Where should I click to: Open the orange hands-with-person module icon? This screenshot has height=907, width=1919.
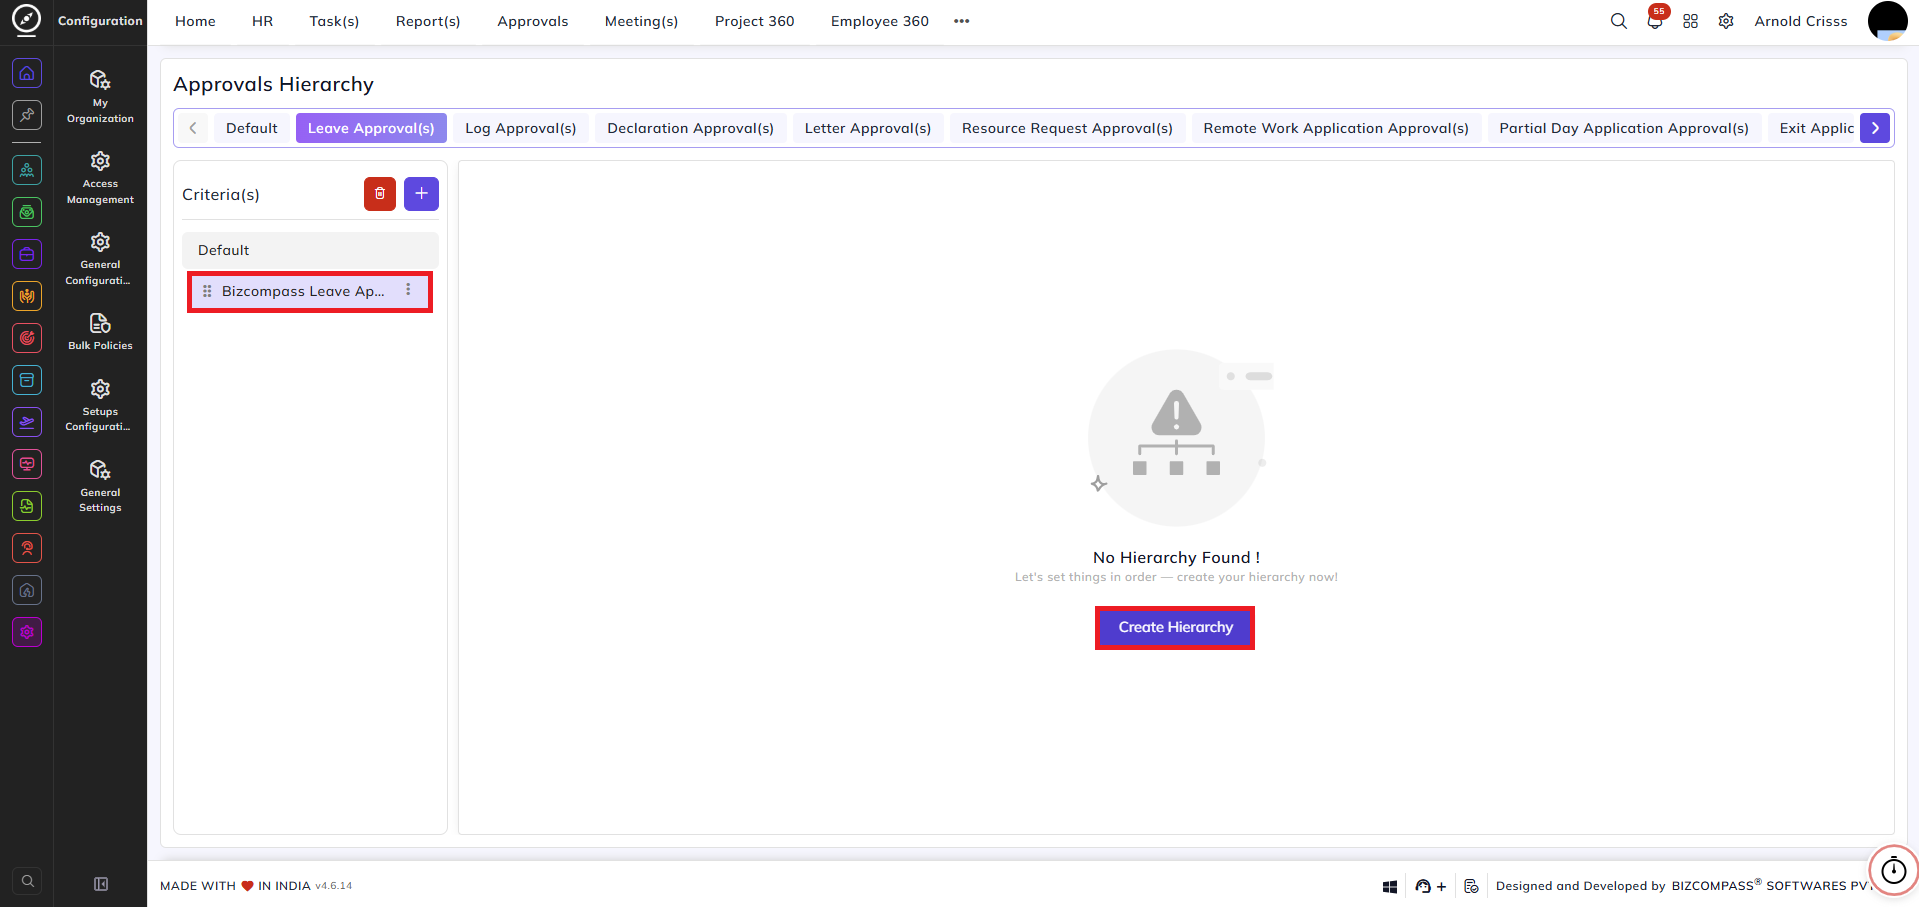[x=27, y=296]
